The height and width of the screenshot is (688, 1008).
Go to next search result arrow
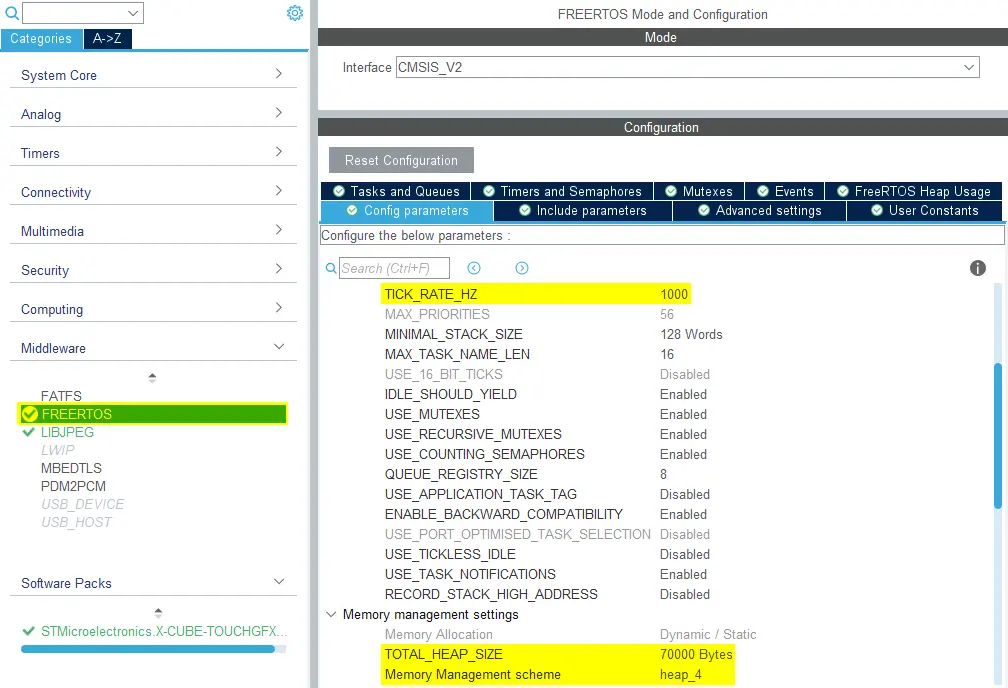(521, 268)
